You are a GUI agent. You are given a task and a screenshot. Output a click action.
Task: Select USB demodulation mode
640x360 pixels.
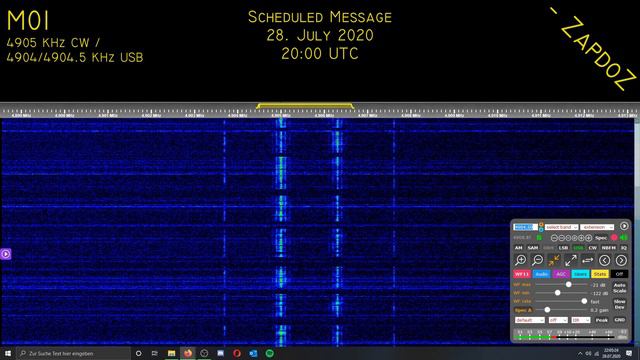click(578, 248)
